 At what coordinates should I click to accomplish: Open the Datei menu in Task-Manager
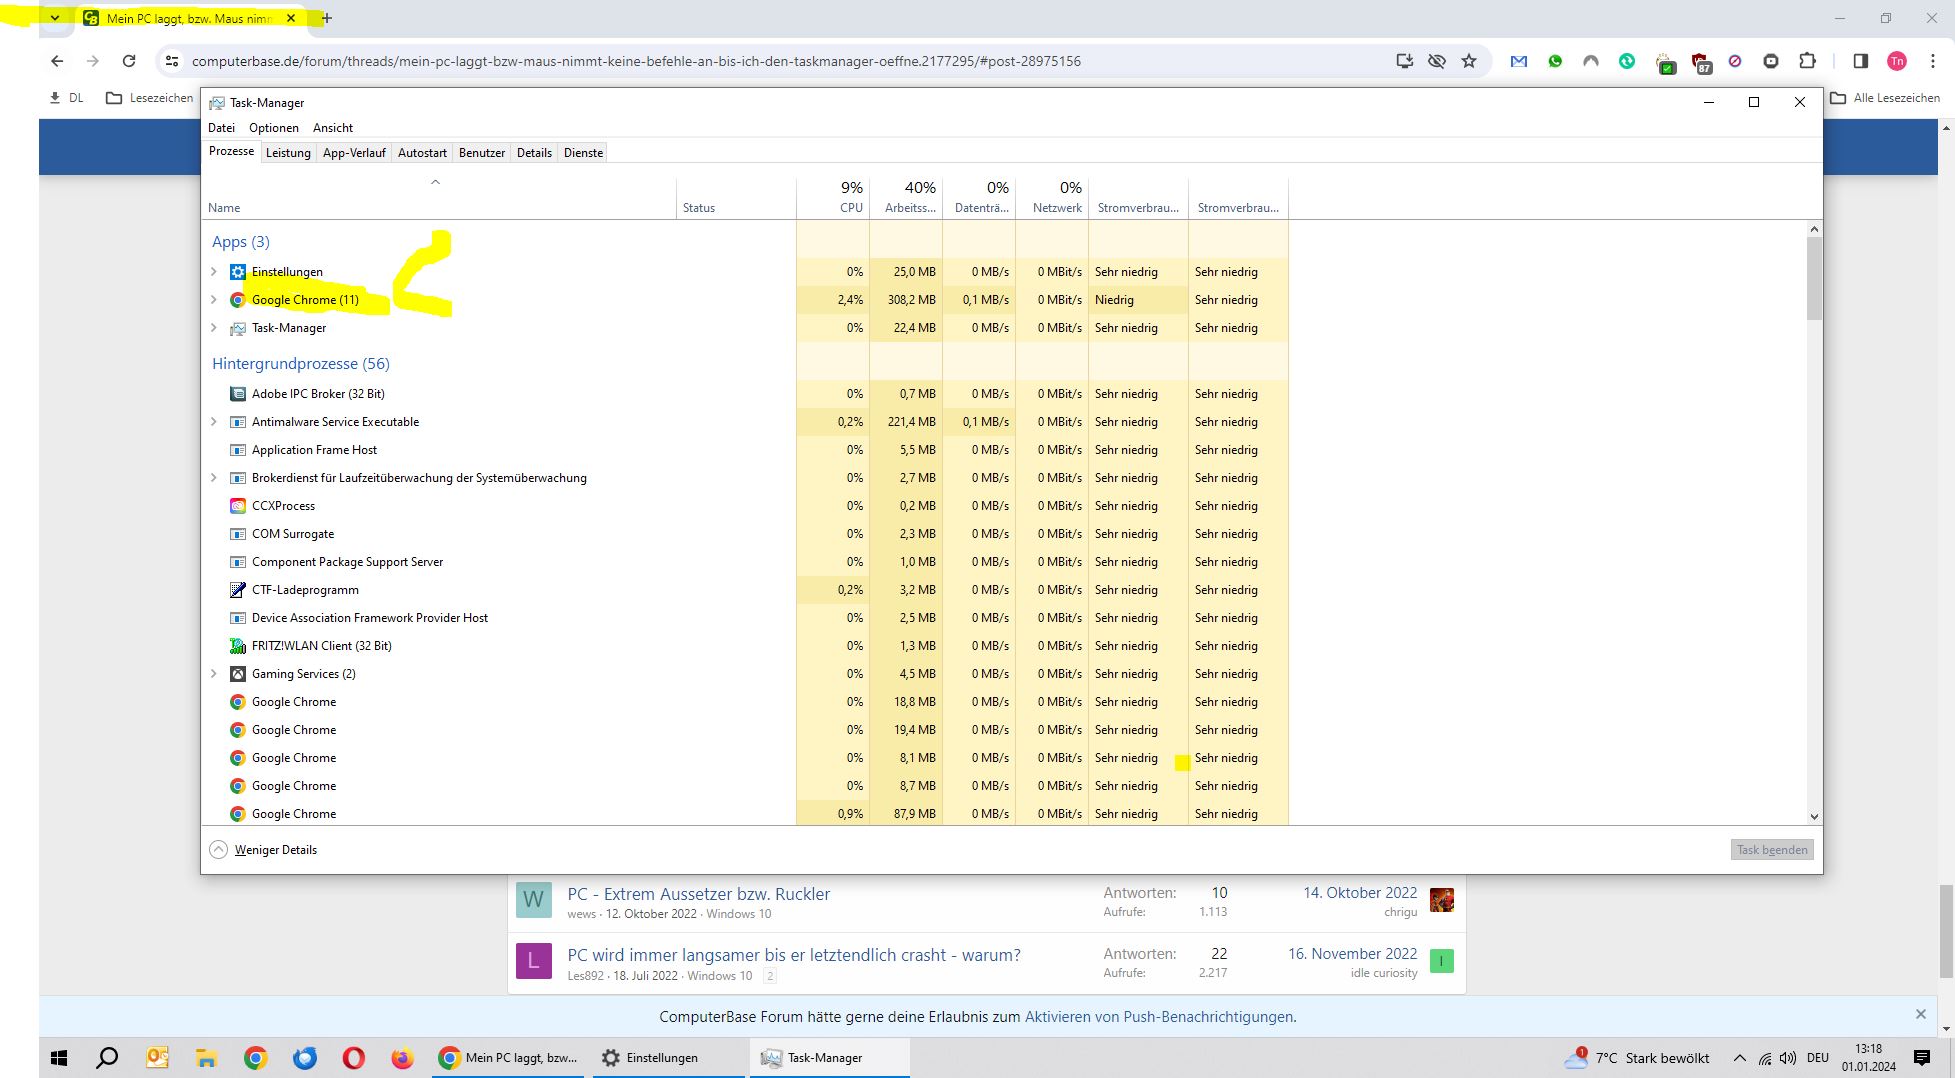(x=221, y=128)
